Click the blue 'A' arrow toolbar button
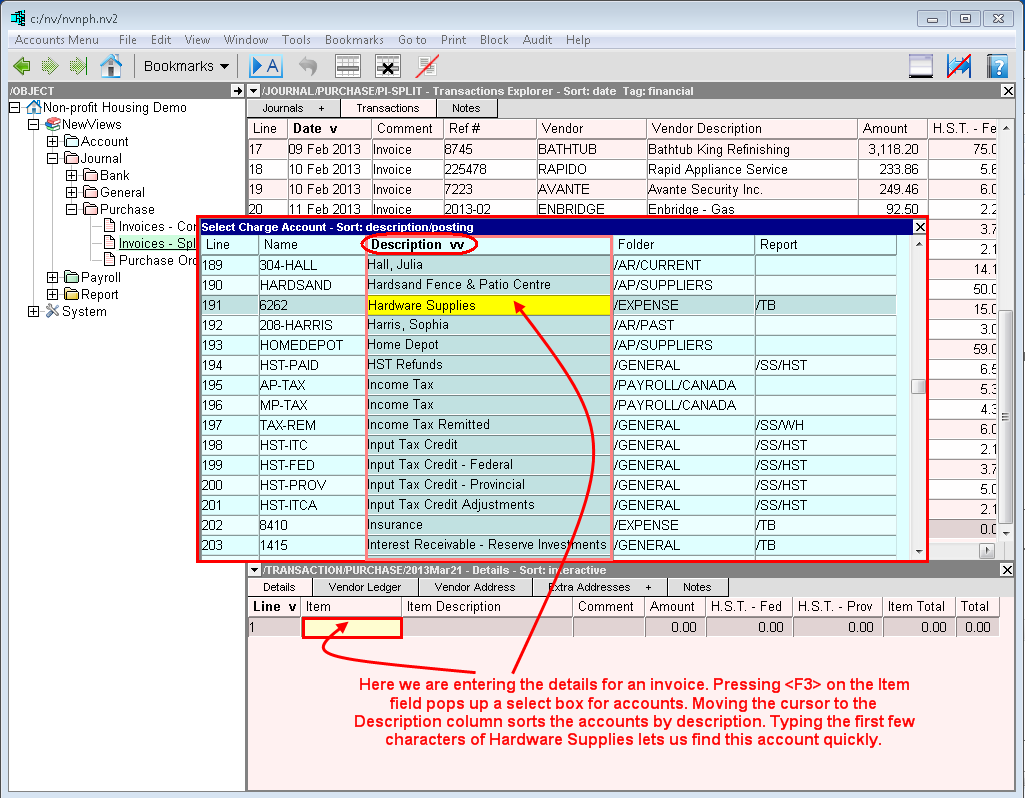Screen dimensions: 1025x802 point(266,67)
